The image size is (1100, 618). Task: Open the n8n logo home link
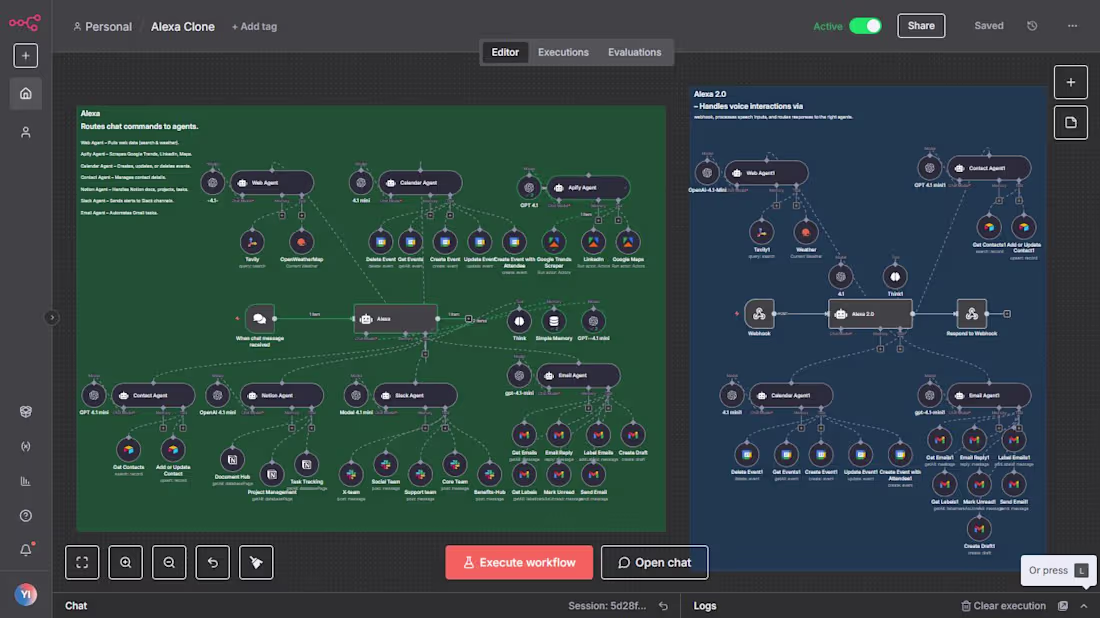click(x=25, y=23)
